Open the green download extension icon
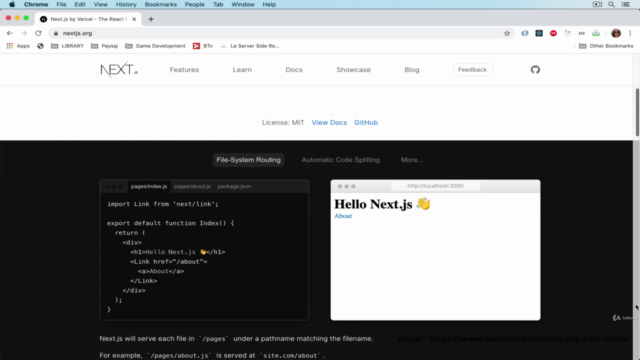 (x=596, y=33)
